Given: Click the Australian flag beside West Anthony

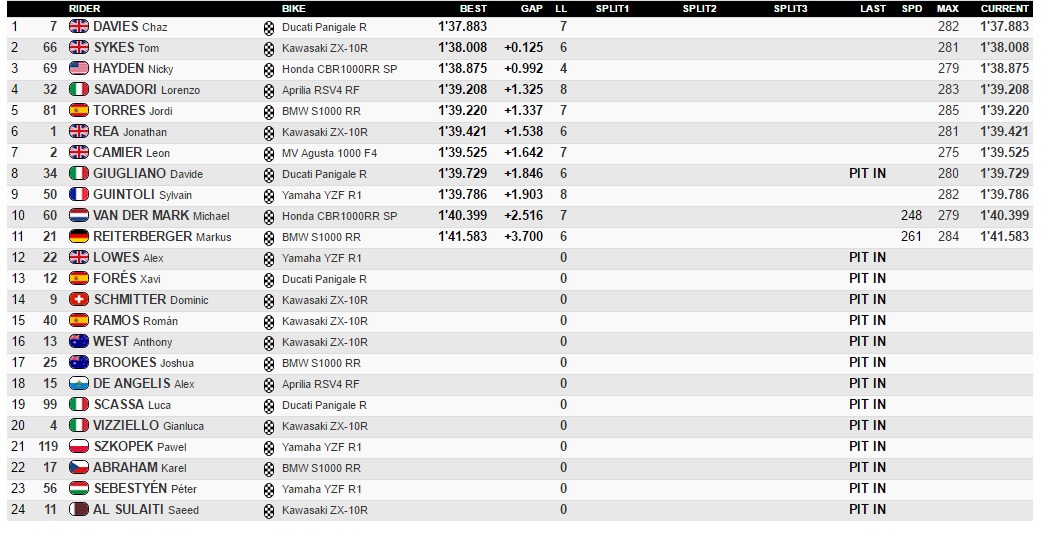Looking at the screenshot, I should [78, 342].
